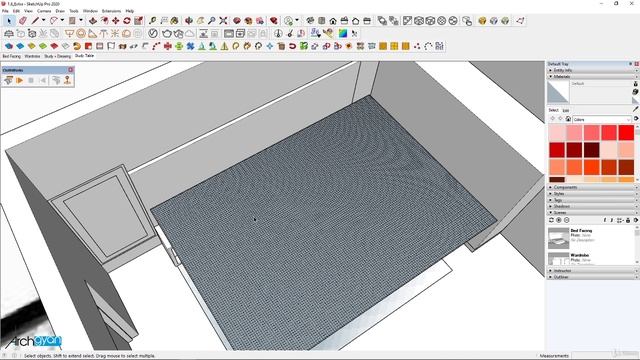Screen dimensions: 640x360
Task: Click the Default material preview thumbnail
Action: pos(558,92)
